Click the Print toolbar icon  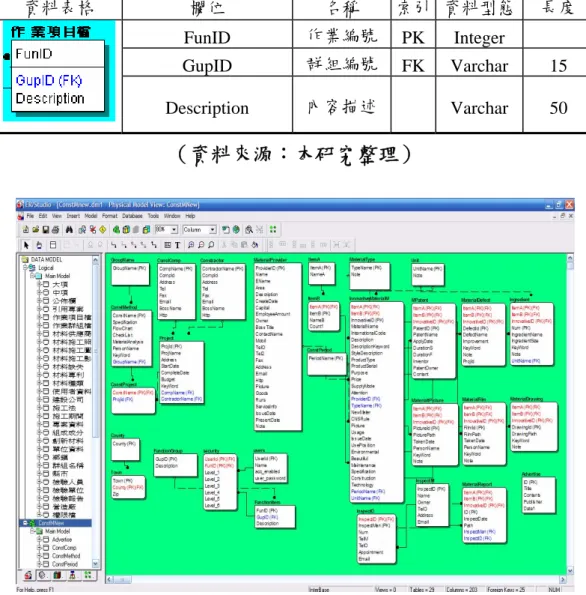[55, 229]
